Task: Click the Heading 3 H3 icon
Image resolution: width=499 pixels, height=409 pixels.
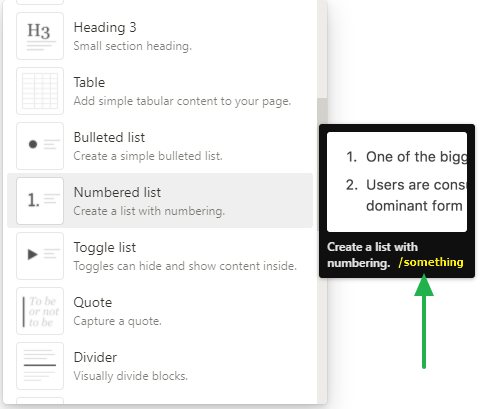Action: pos(40,36)
